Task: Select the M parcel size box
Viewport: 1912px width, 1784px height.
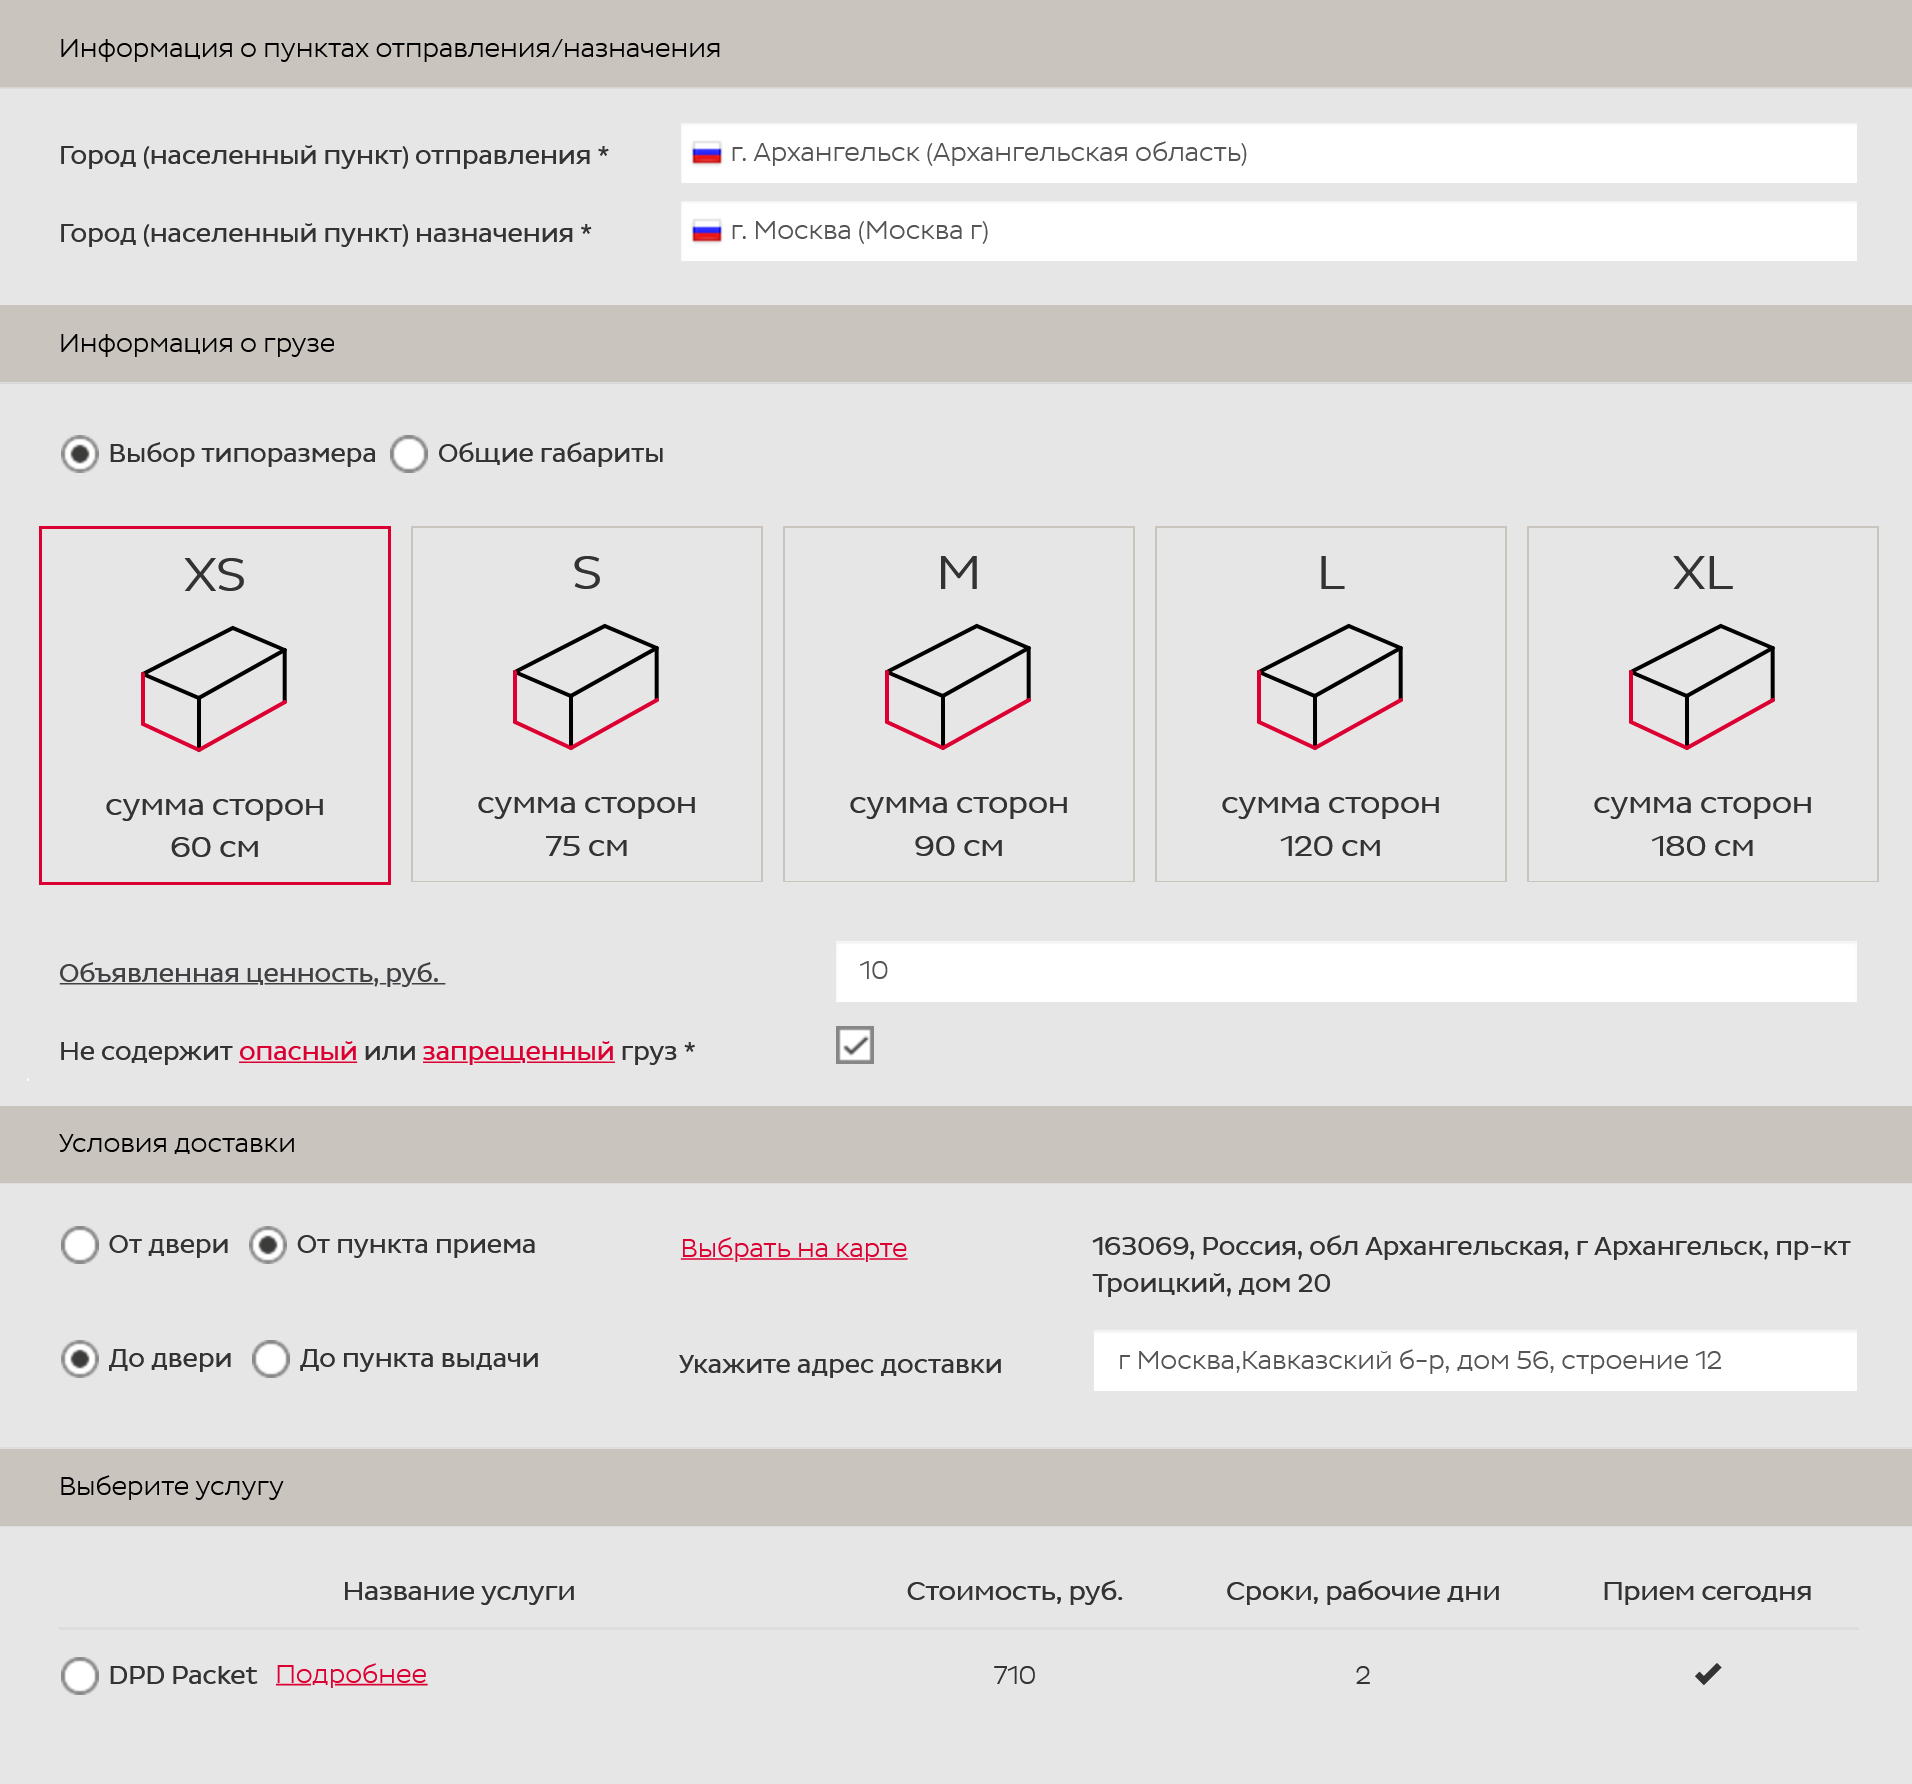Action: click(x=959, y=704)
